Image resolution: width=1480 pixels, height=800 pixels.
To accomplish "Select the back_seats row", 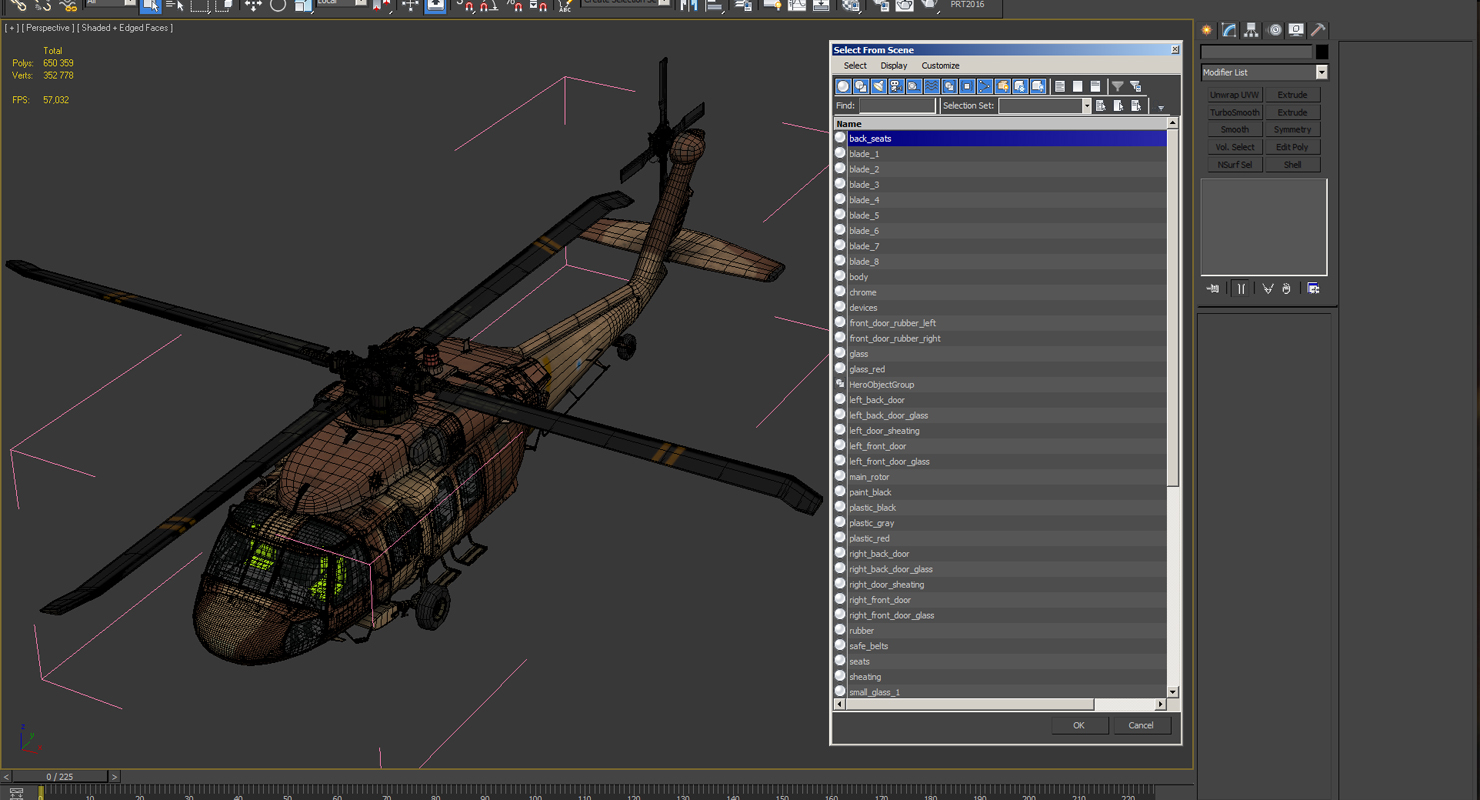I will (1000, 138).
